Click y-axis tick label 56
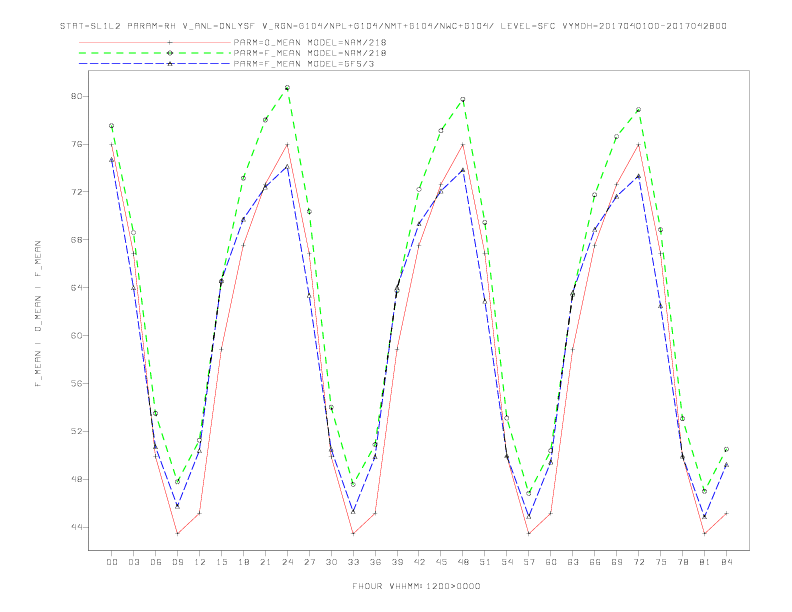The width and height of the screenshot is (792, 612). pos(76,383)
